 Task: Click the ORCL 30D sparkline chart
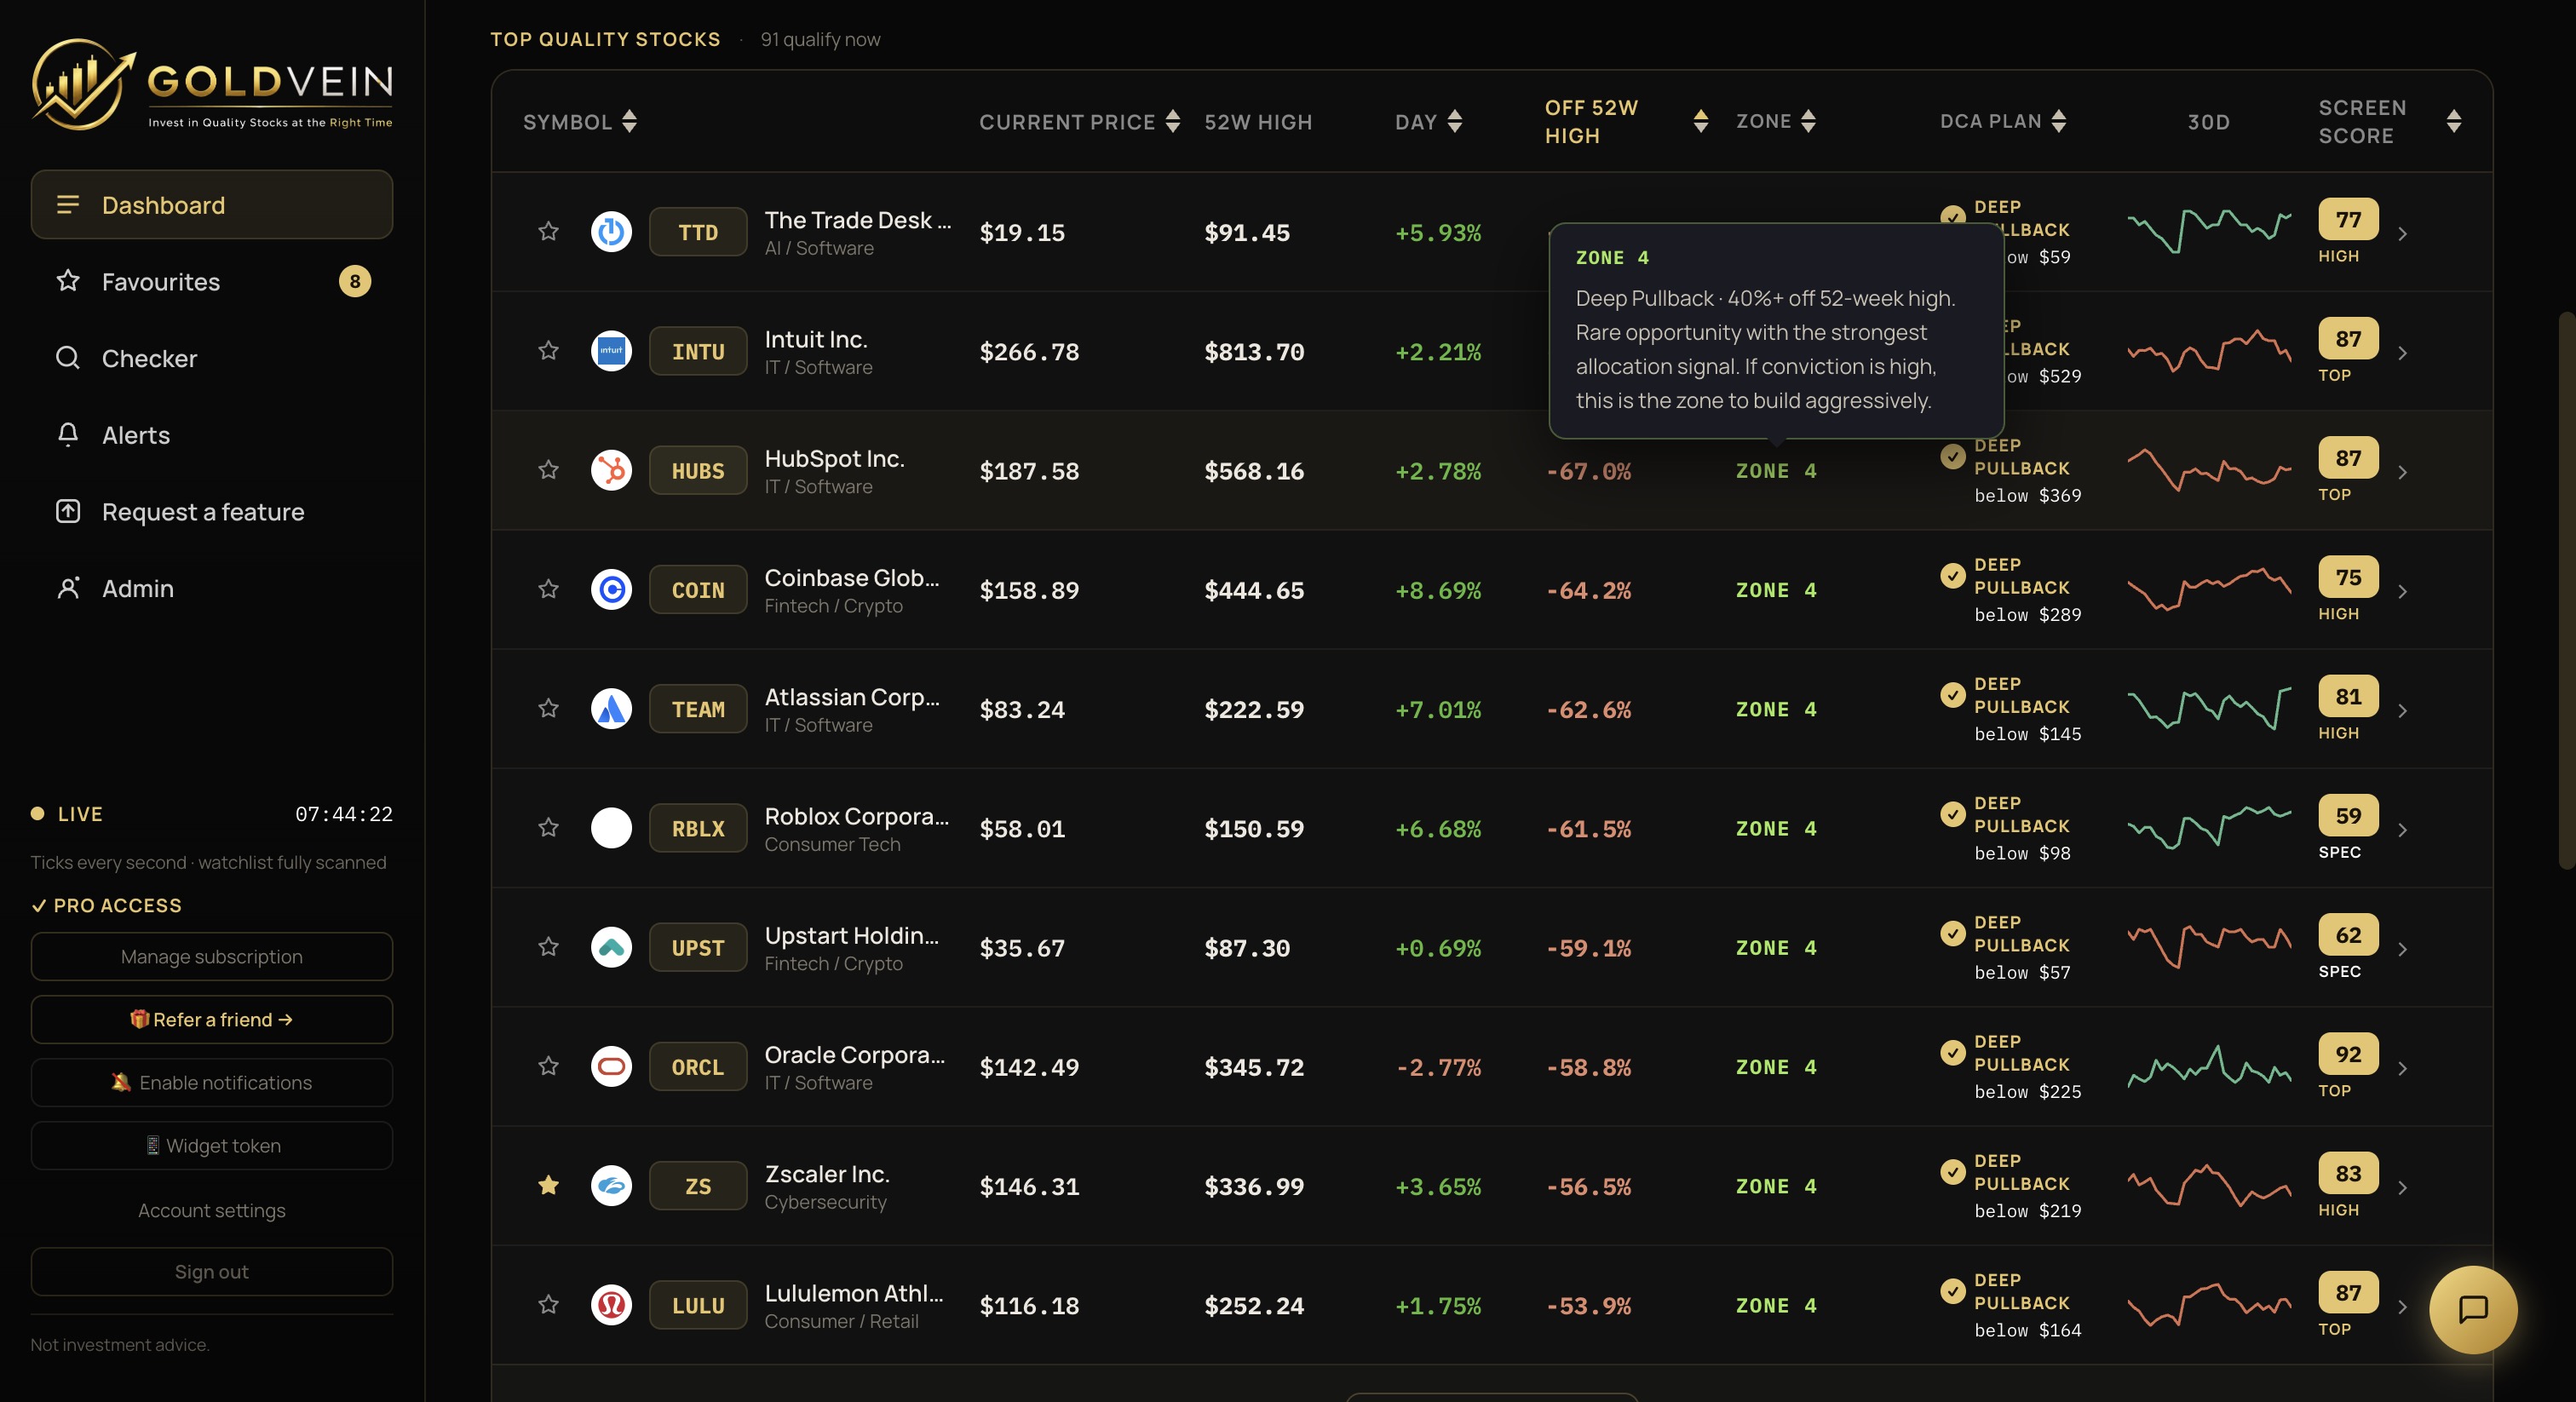tap(2208, 1067)
